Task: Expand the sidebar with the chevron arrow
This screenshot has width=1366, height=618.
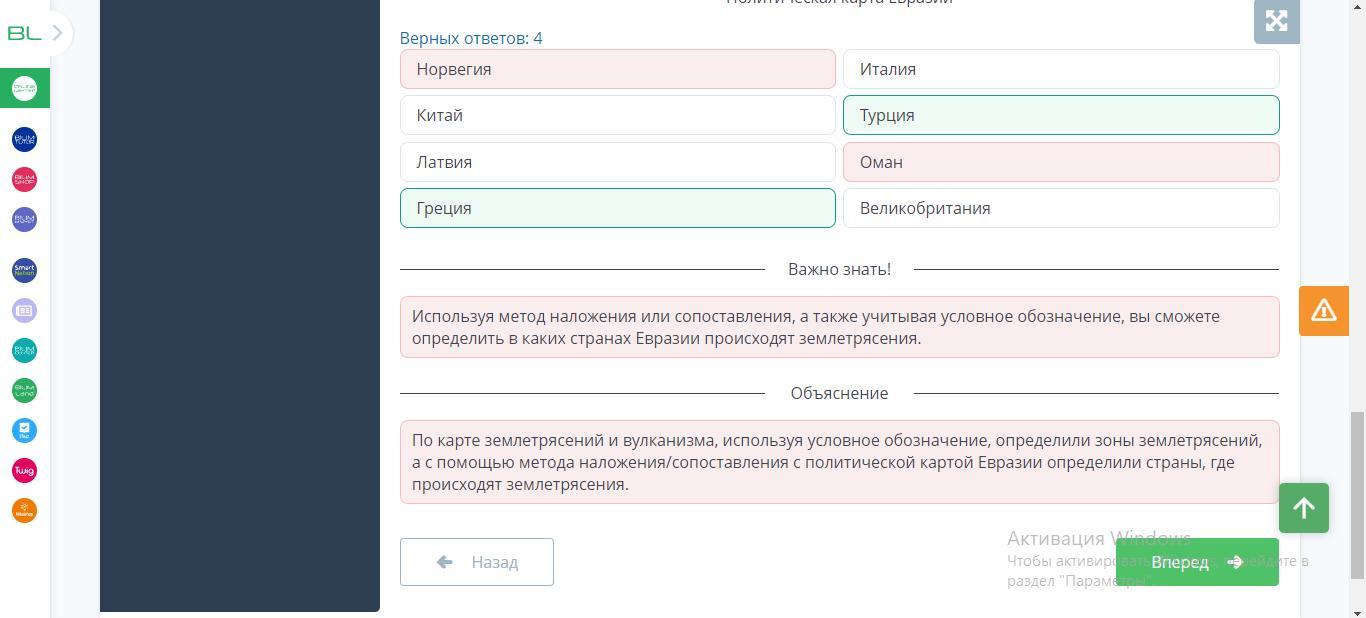Action: tap(58, 33)
